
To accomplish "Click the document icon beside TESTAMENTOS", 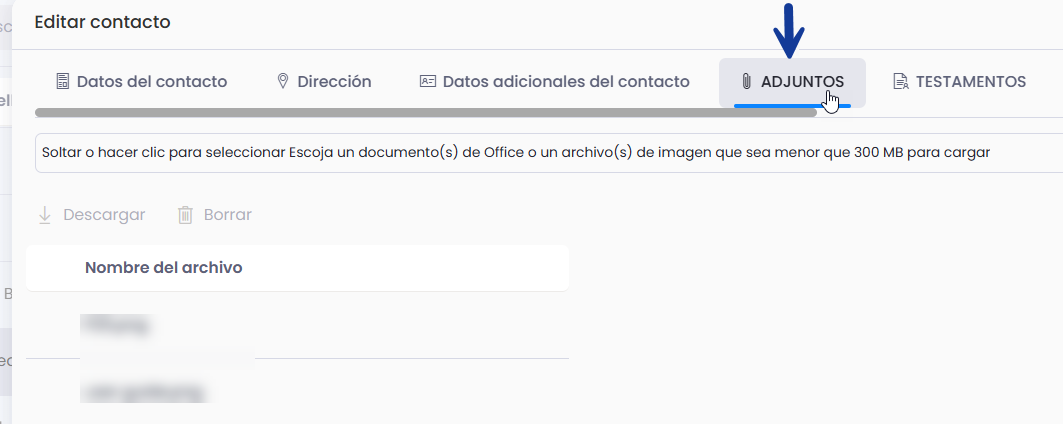I will (x=900, y=82).
